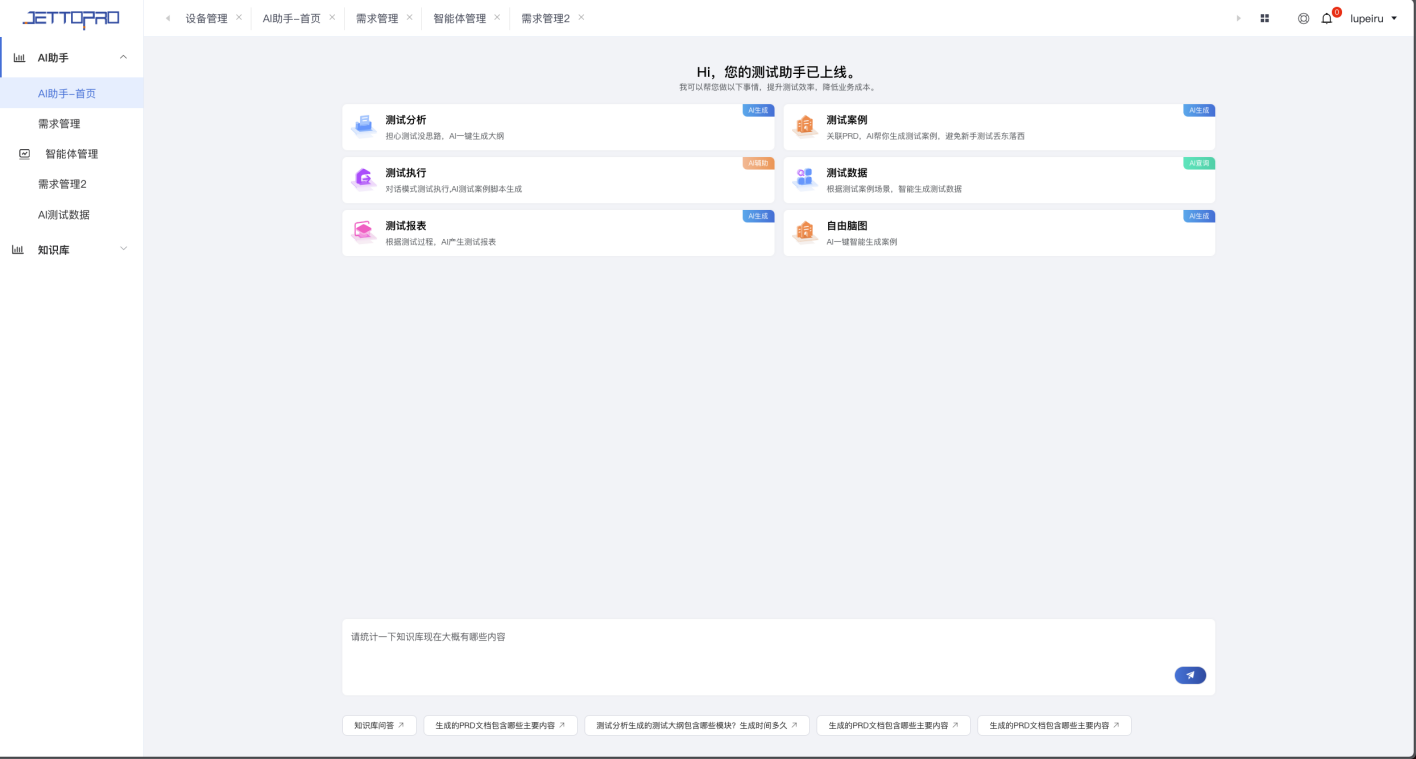
Task: Click the 测试分析 card icon
Action: 364,126
